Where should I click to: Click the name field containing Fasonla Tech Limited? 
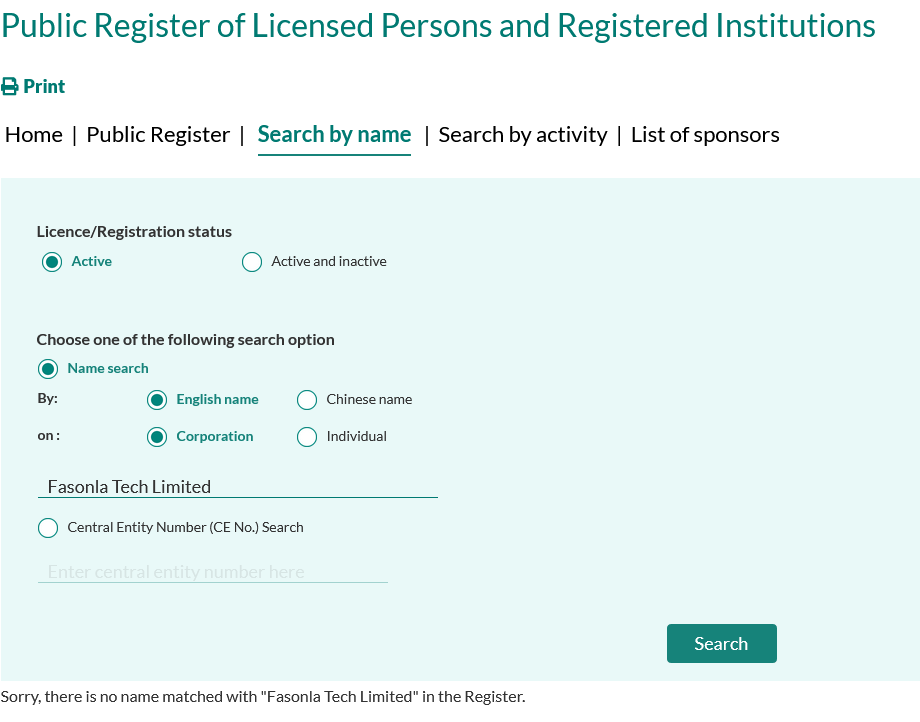238,487
